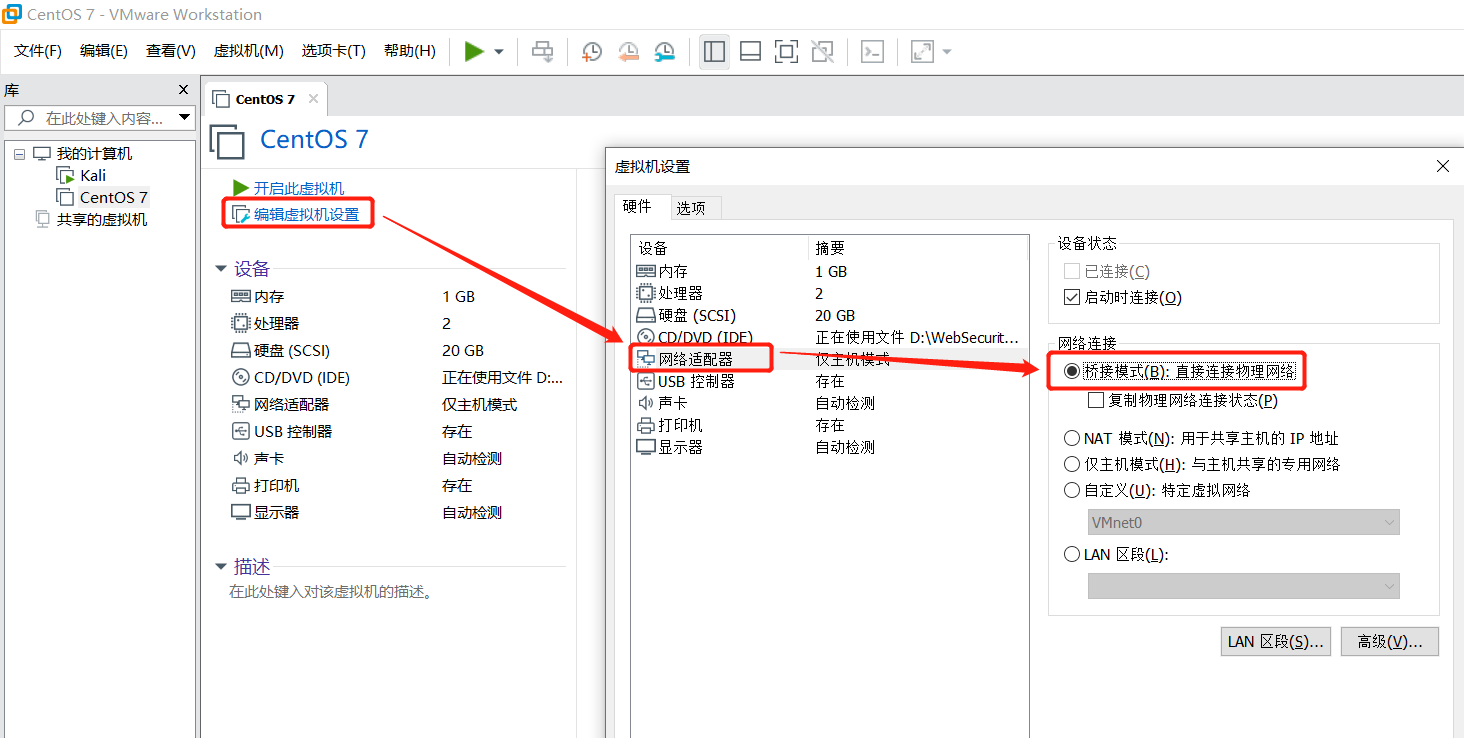Enable 桥接模式 network connection
The image size is (1464, 738).
(x=1072, y=370)
